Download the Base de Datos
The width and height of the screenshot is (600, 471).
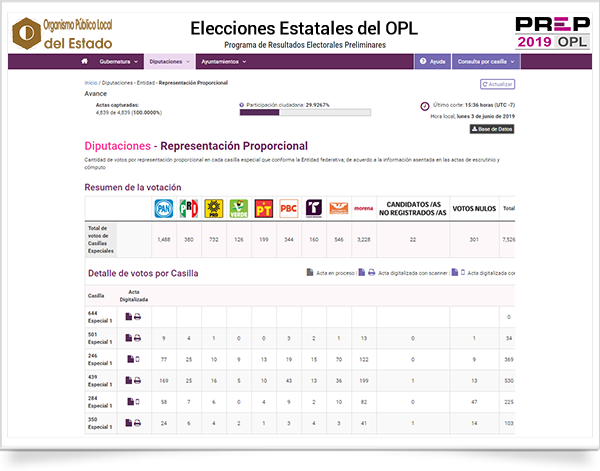[492, 129]
